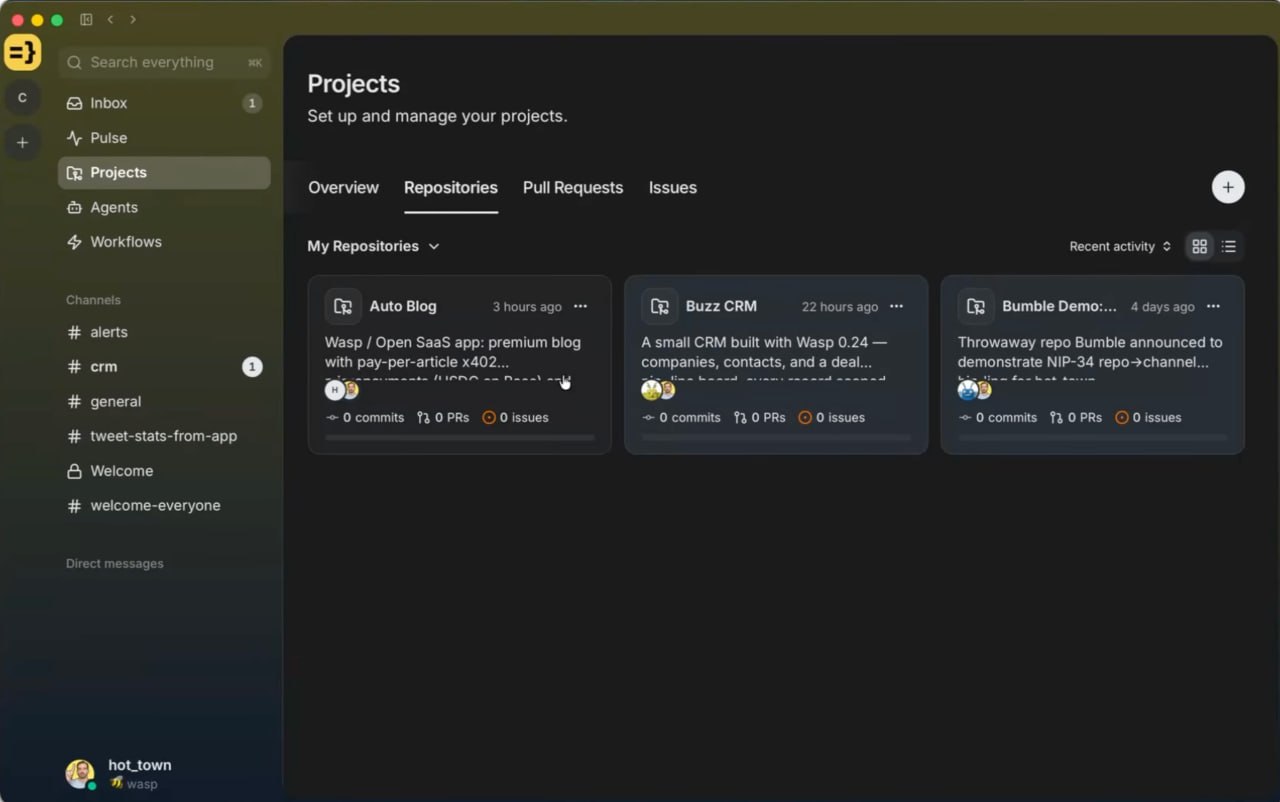This screenshot has height=802, width=1280.
Task: Open the alerts channel
Action: click(164, 332)
